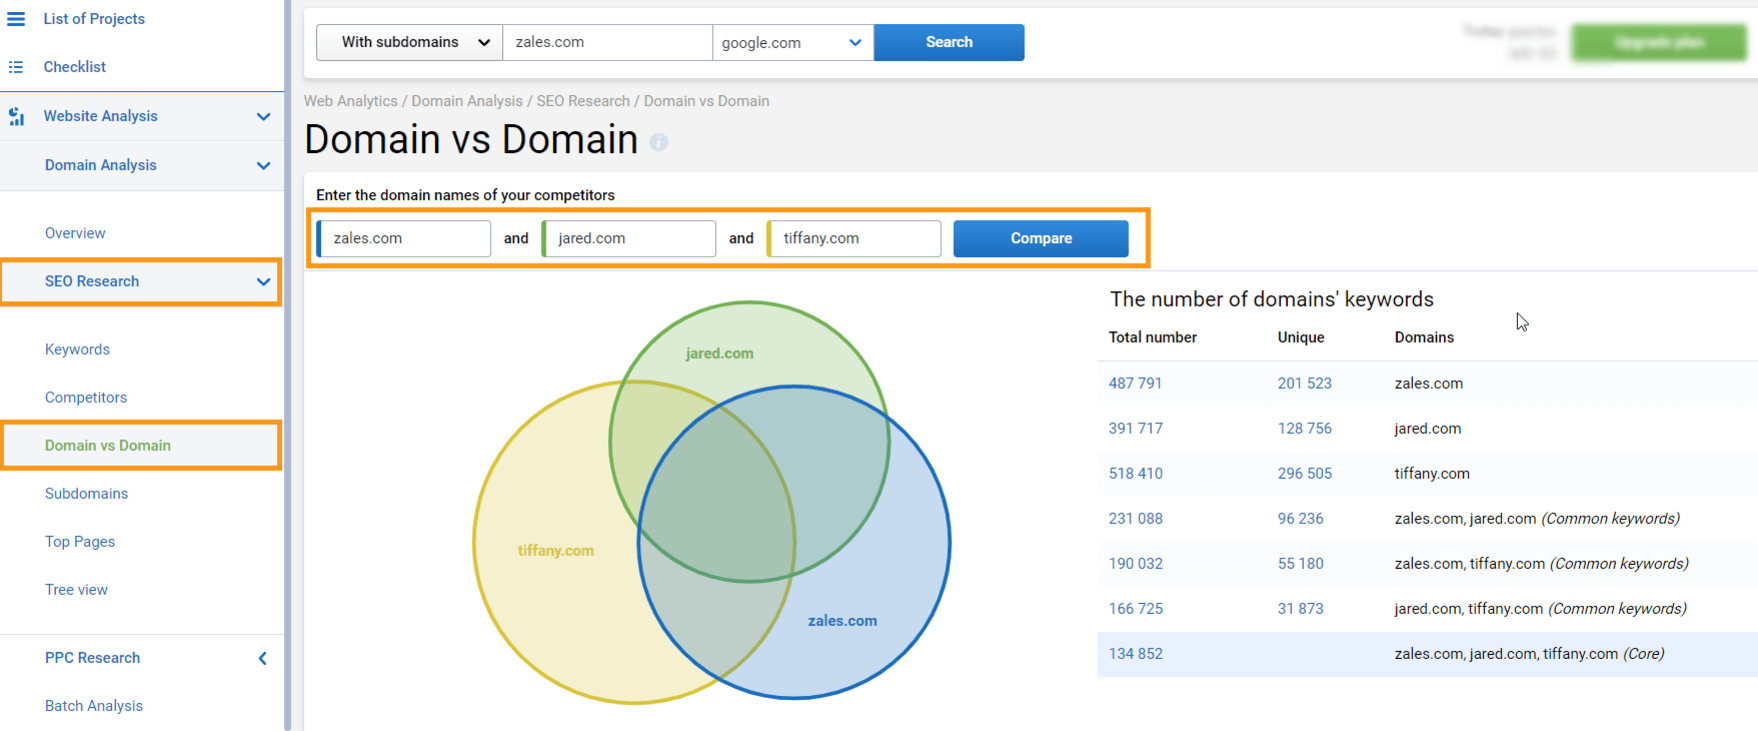Image resolution: width=1758 pixels, height=731 pixels.
Task: Click unique value 31 873
Action: tap(1300, 608)
